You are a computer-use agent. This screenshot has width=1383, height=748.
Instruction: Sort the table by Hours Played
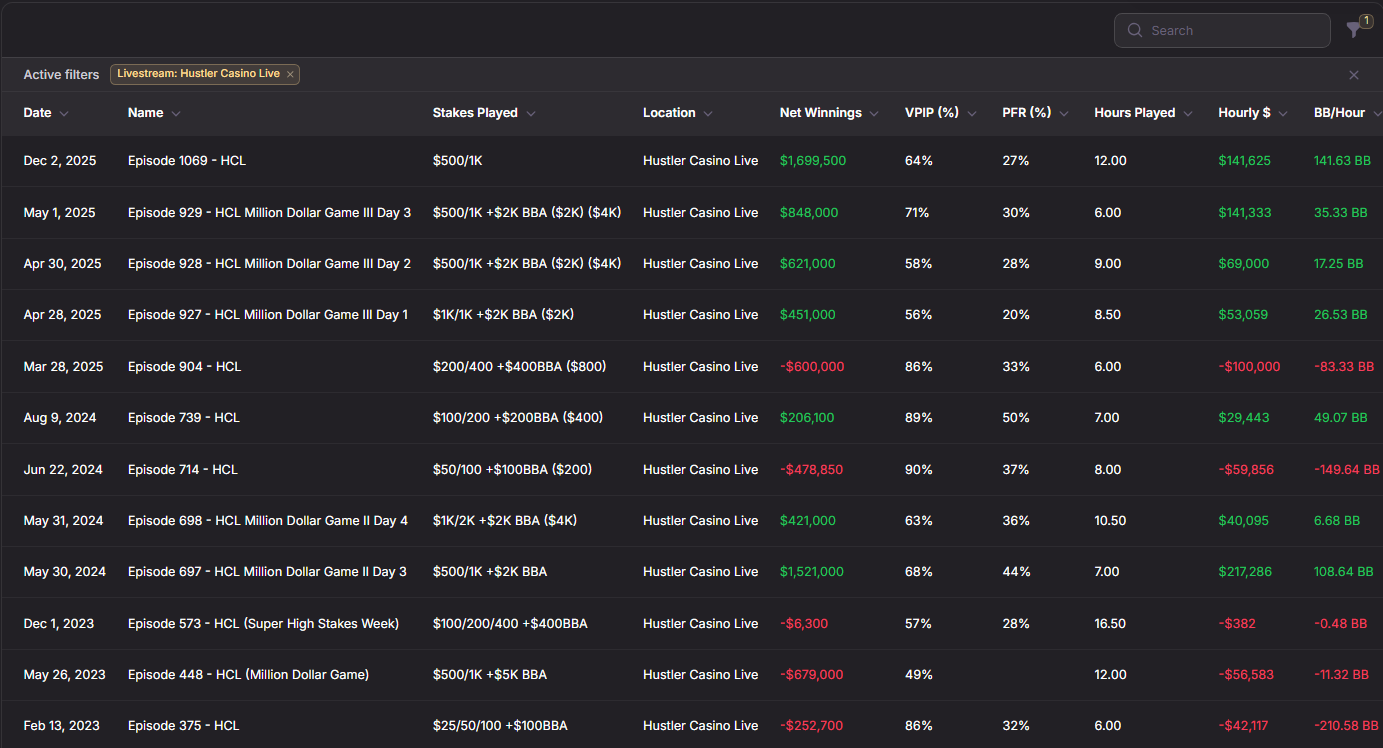[1134, 113]
